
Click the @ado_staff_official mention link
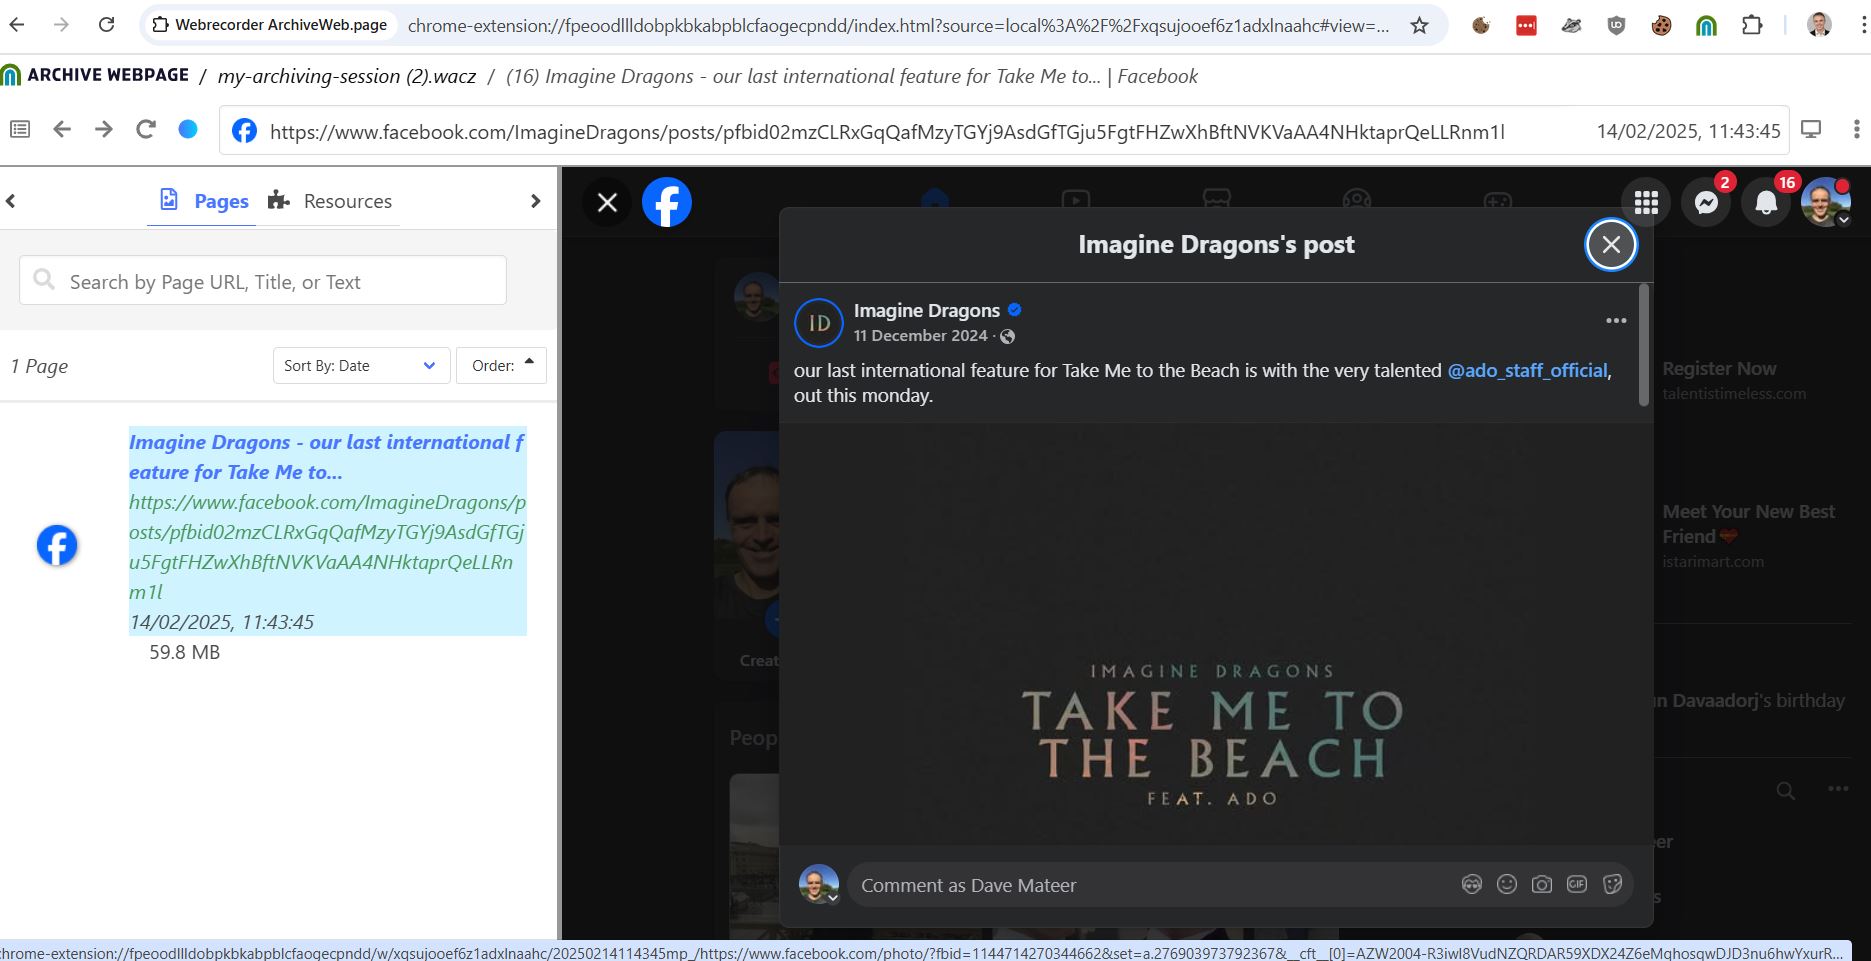(1527, 371)
